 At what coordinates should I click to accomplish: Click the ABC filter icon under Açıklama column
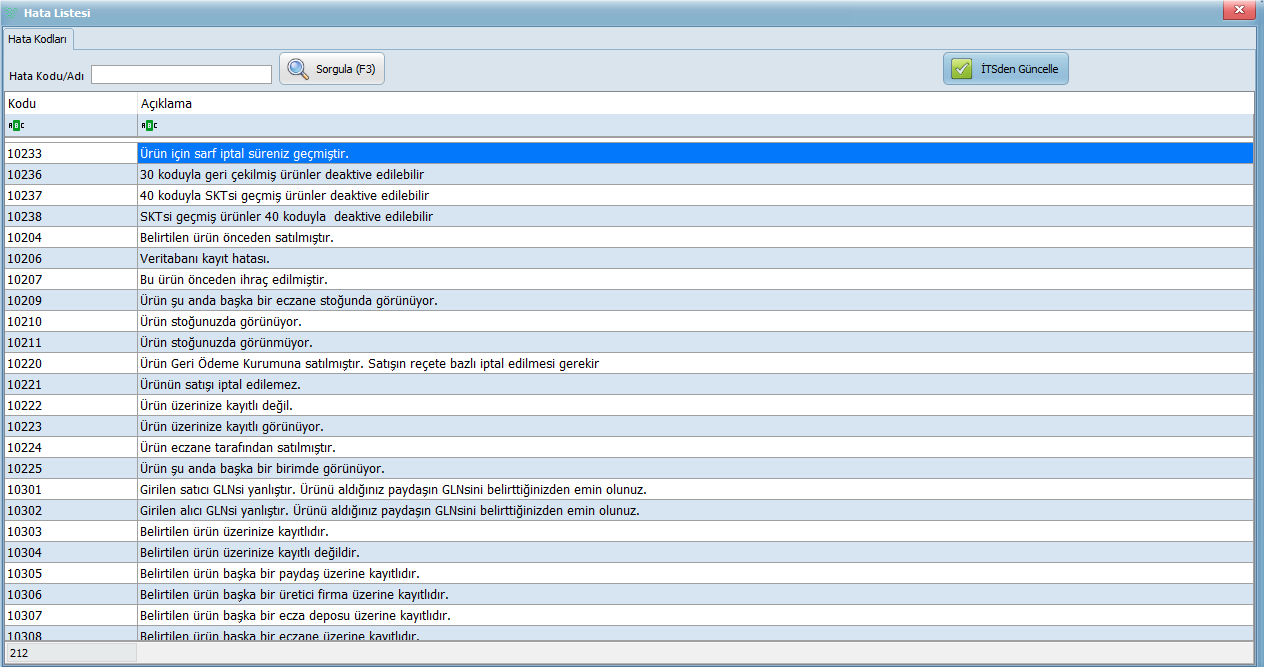click(x=149, y=125)
